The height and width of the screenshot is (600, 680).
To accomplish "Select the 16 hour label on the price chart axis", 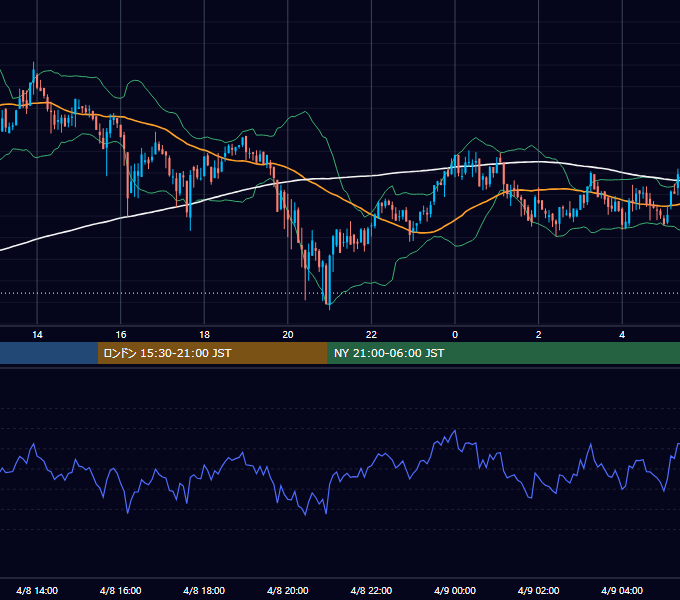I will pyautogui.click(x=121, y=335).
